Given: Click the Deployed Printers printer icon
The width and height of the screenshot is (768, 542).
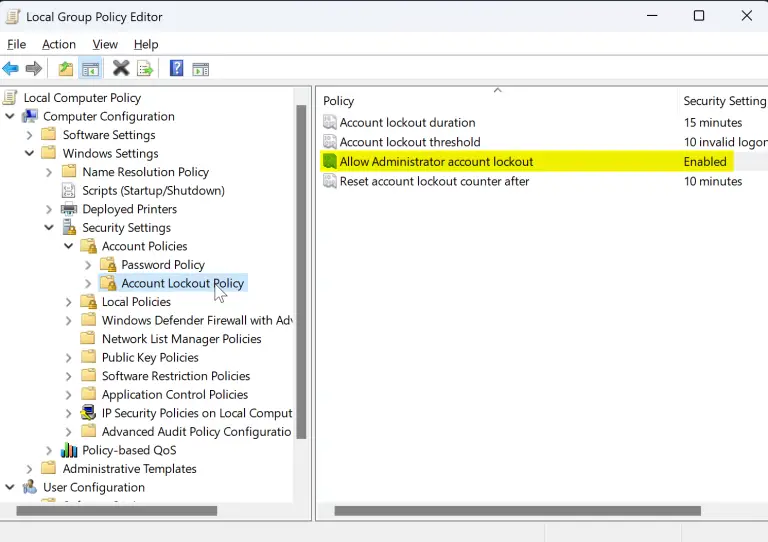Looking at the screenshot, I should [69, 209].
